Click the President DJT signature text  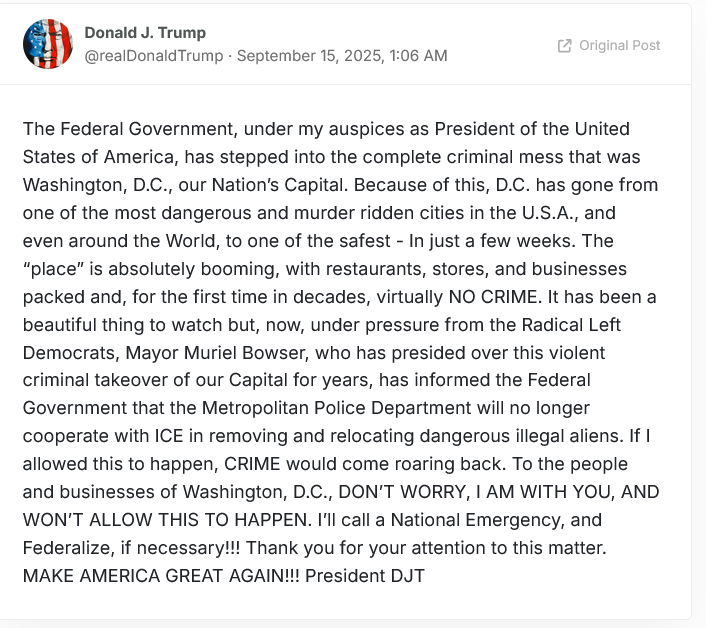pos(365,576)
